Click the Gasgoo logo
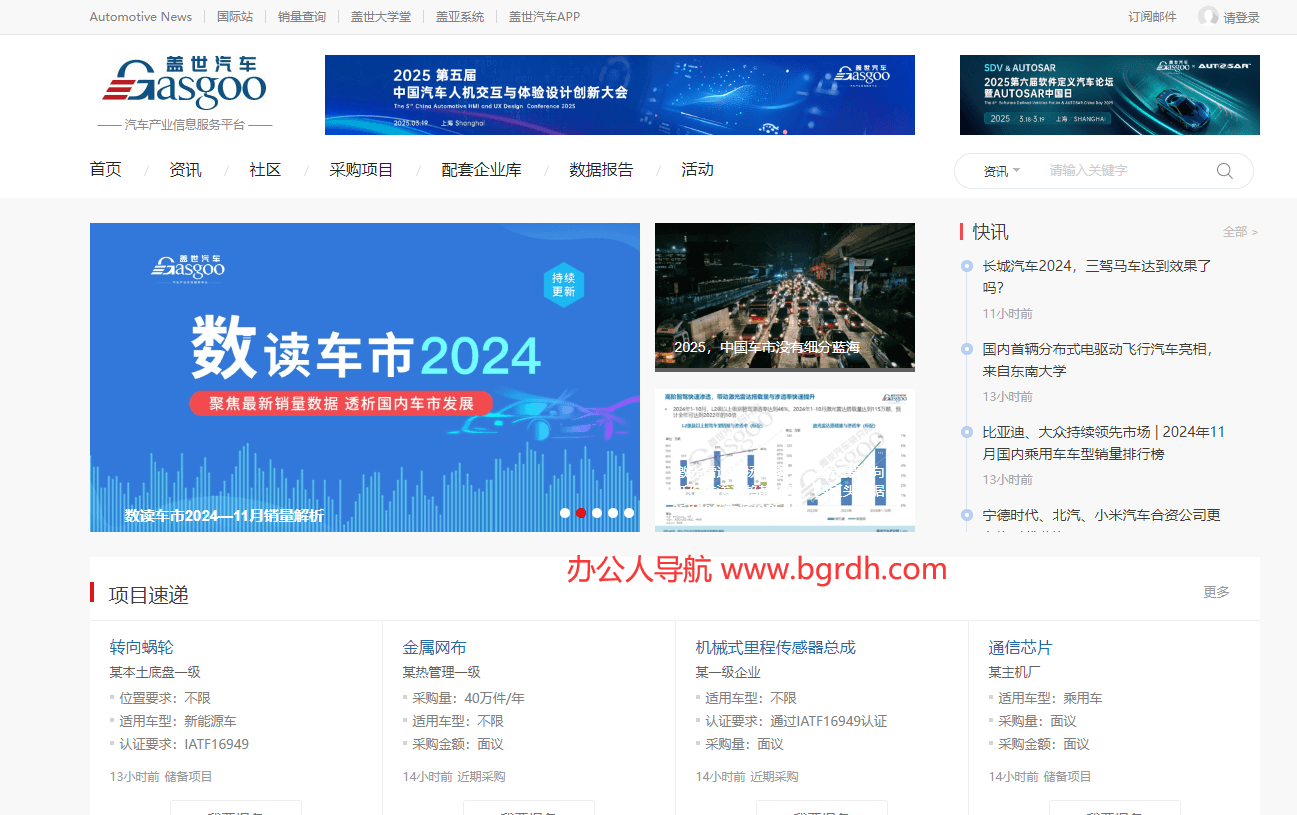 point(185,87)
